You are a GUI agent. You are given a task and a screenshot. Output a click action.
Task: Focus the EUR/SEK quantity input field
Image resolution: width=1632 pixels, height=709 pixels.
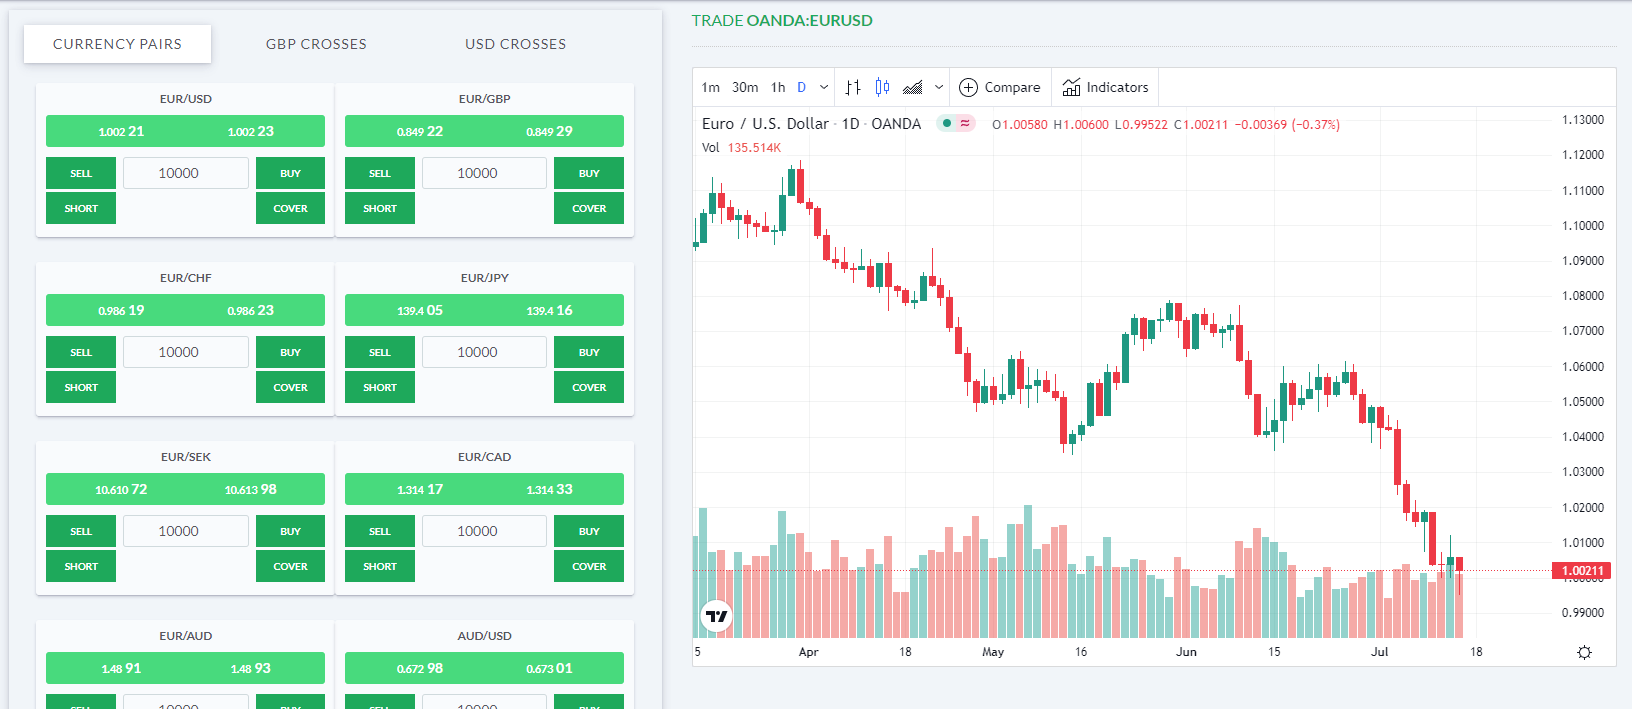click(x=186, y=531)
